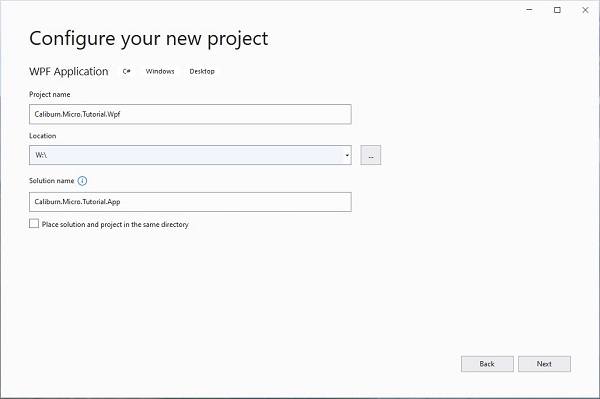Screen dimensions: 600x399
Task: Enable Place solution and project in same directory
Action: pyautogui.click(x=34, y=223)
